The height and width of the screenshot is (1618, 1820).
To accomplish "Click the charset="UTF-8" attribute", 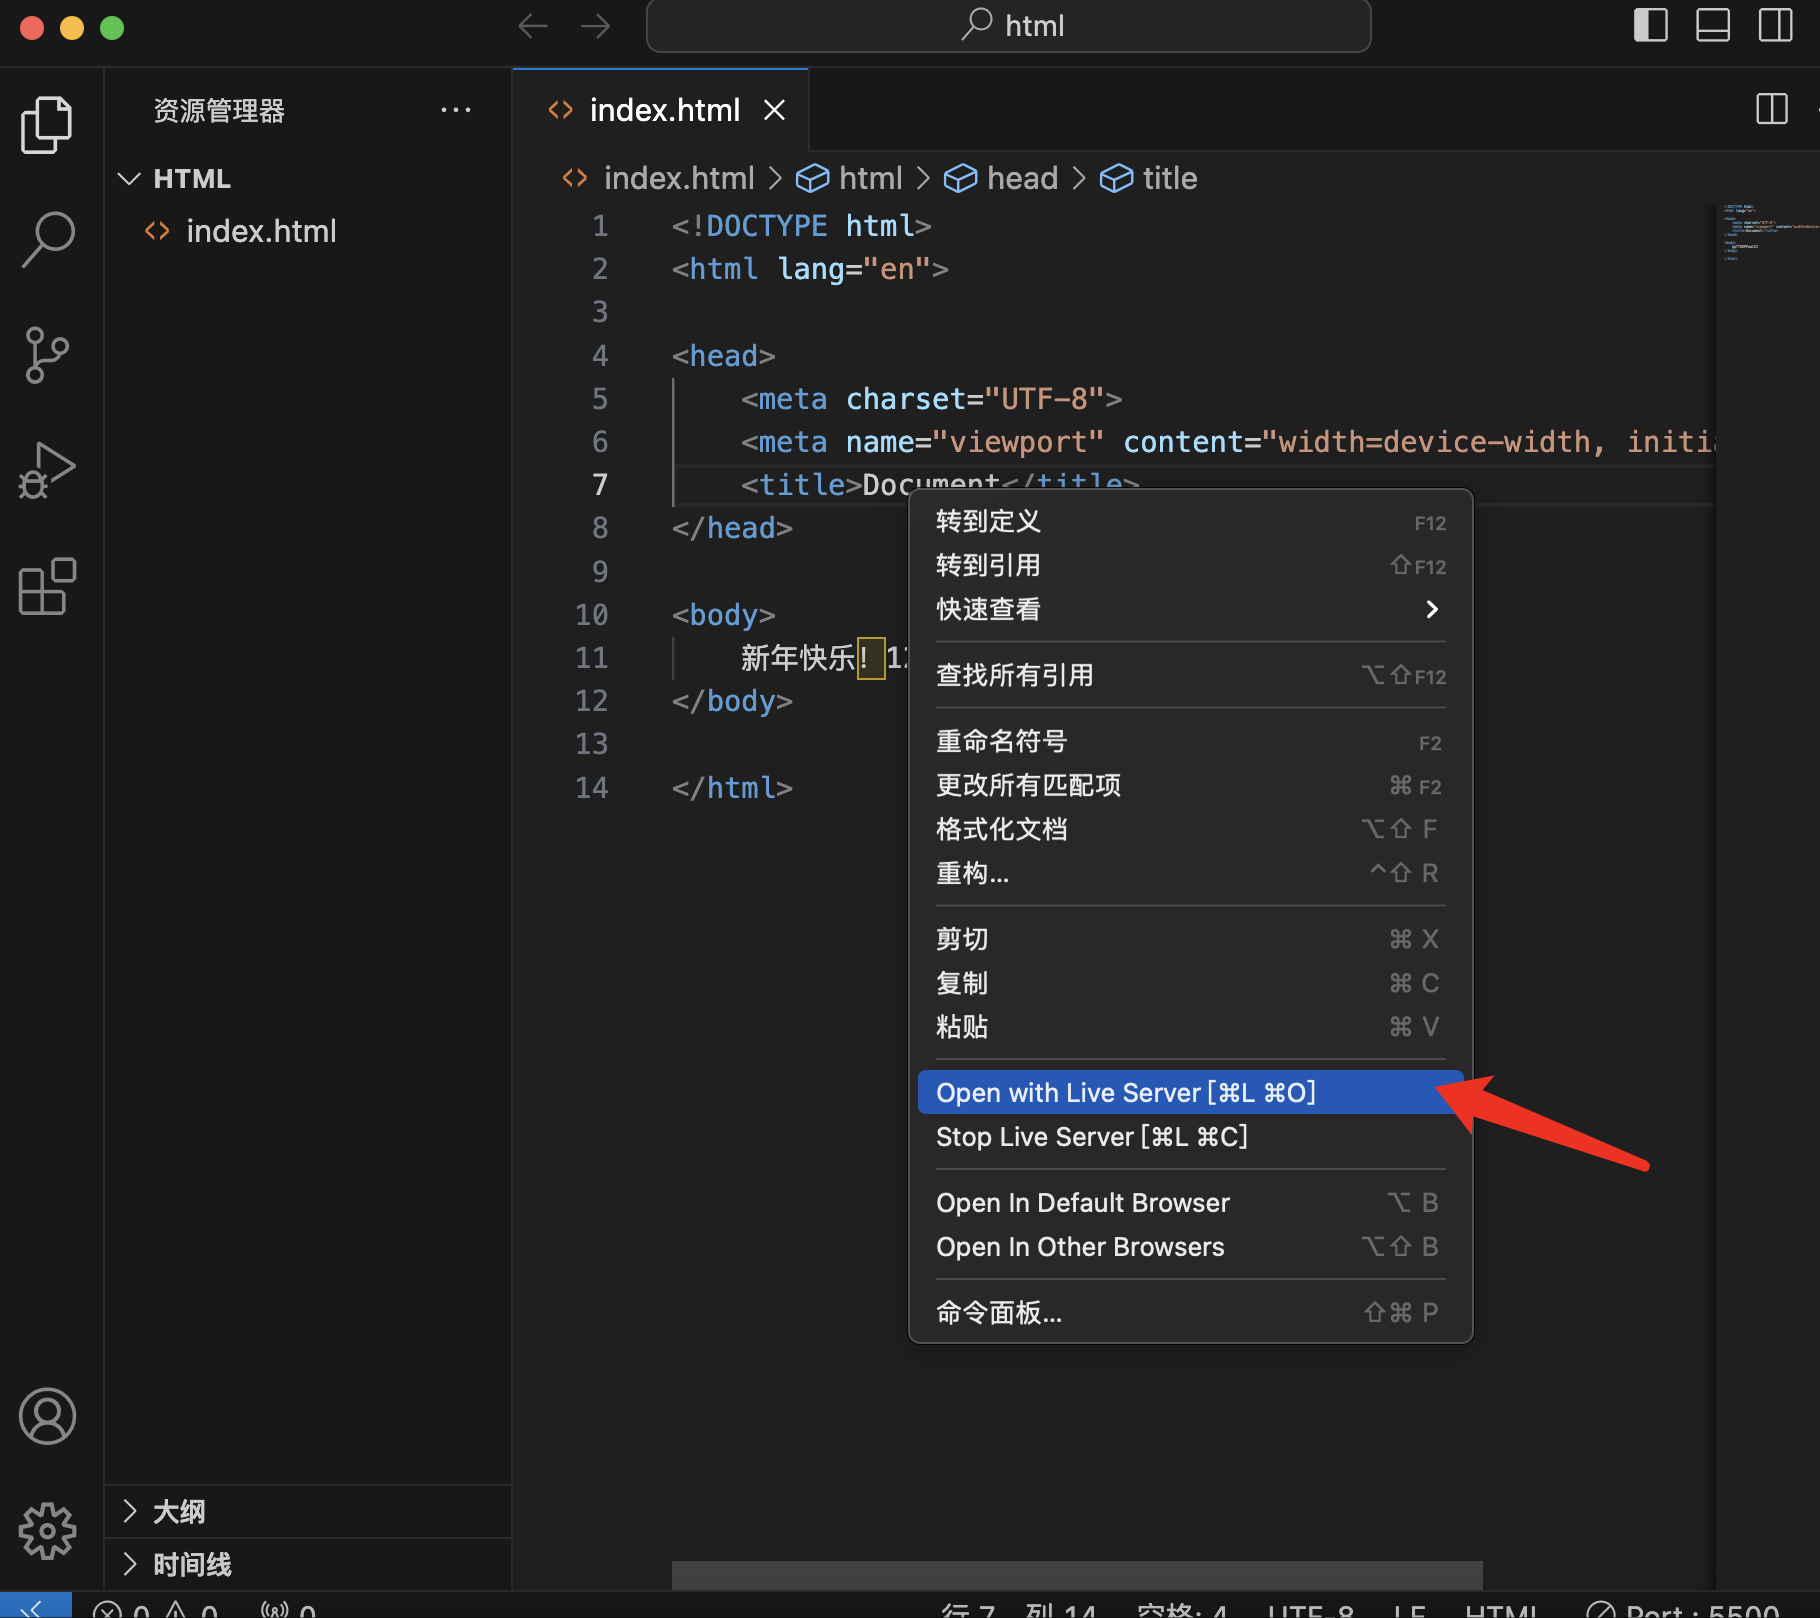I will (x=975, y=399).
